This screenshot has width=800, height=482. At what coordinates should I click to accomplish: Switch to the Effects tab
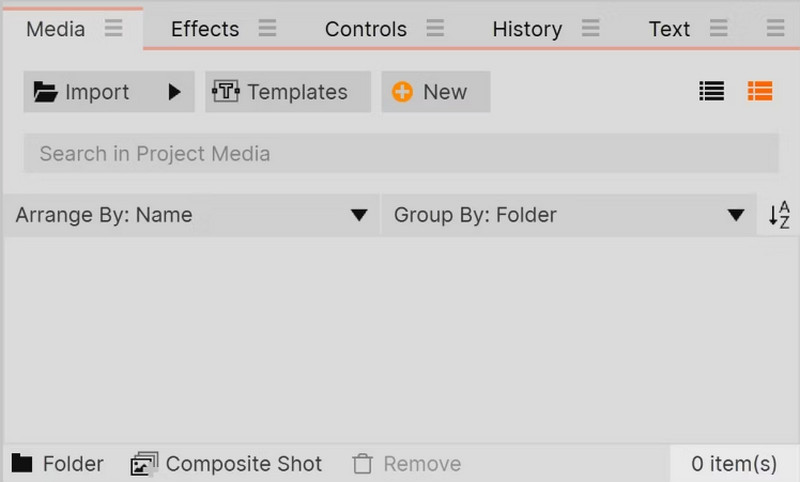point(205,29)
